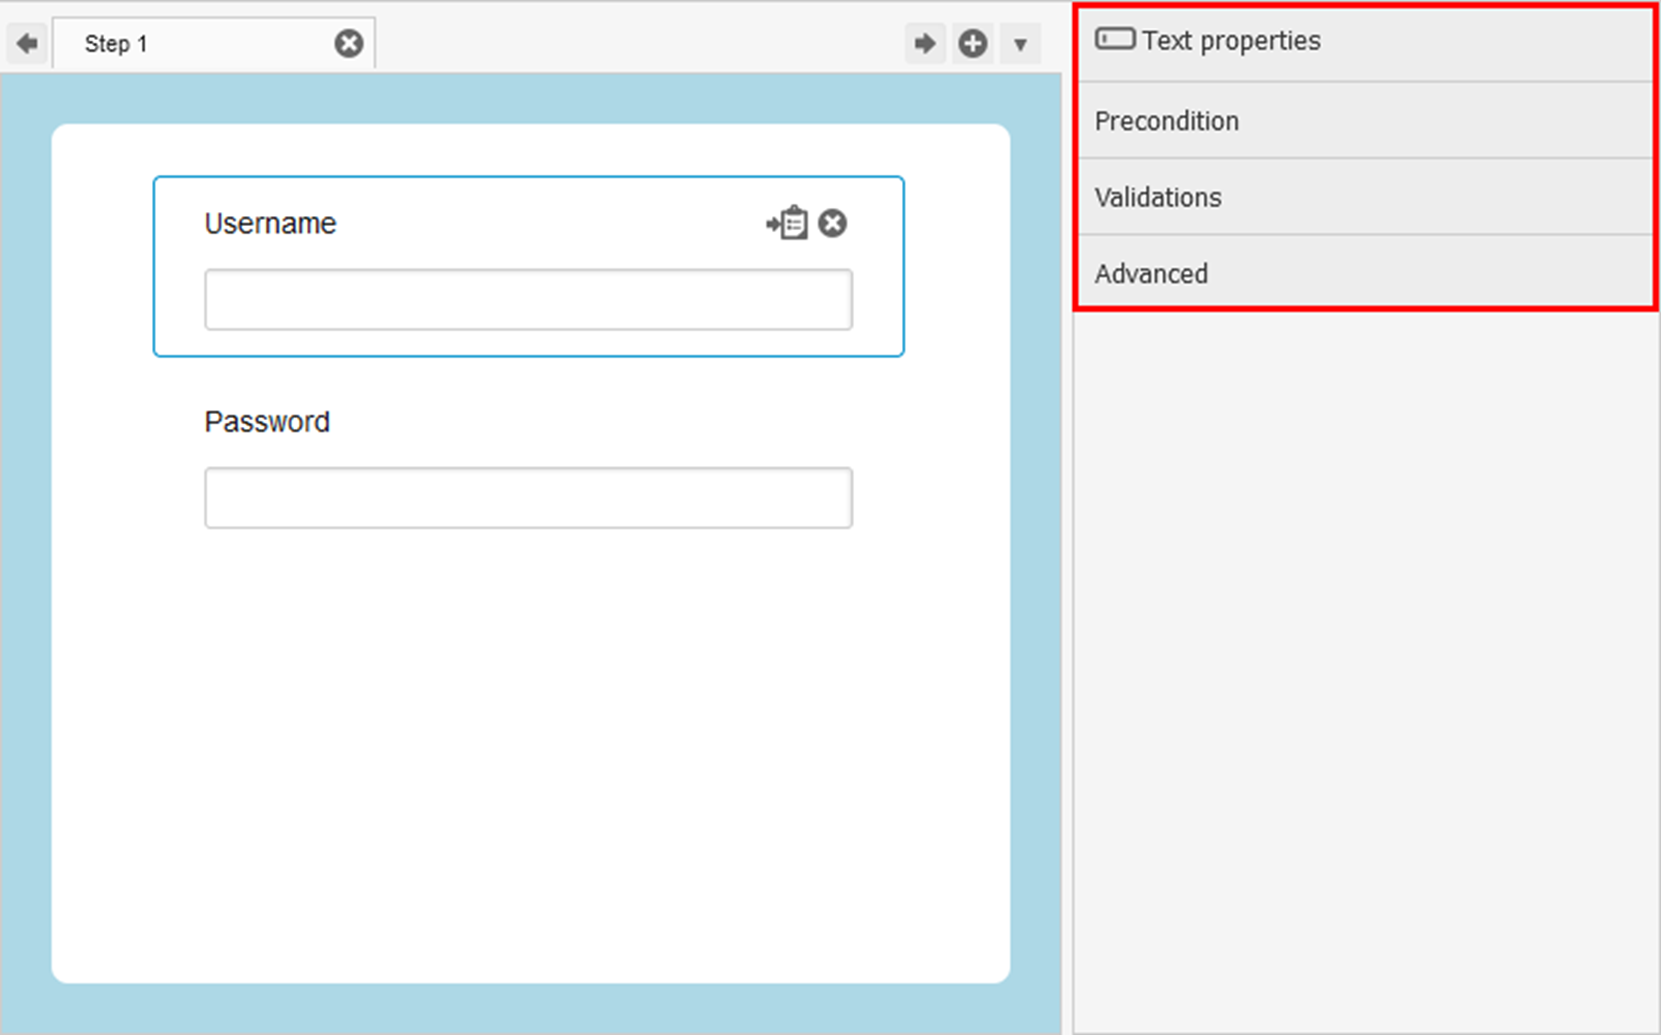
Task: Close the Step 1 tab
Action: 348,43
